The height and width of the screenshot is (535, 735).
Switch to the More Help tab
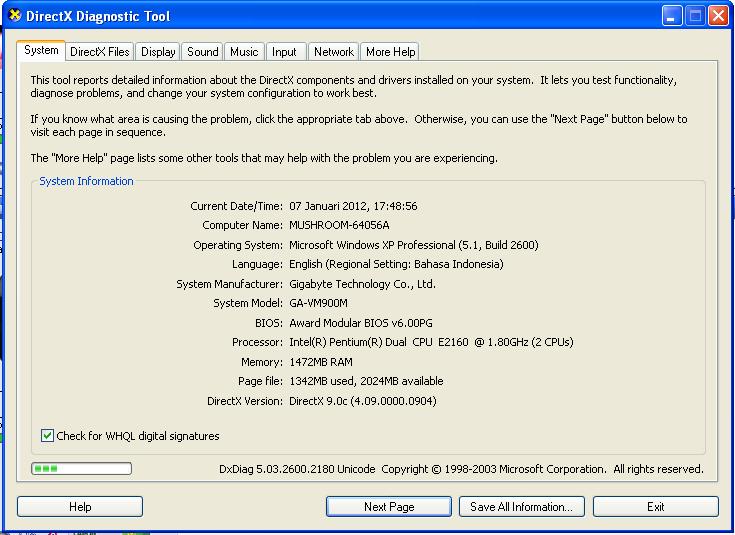[x=390, y=52]
